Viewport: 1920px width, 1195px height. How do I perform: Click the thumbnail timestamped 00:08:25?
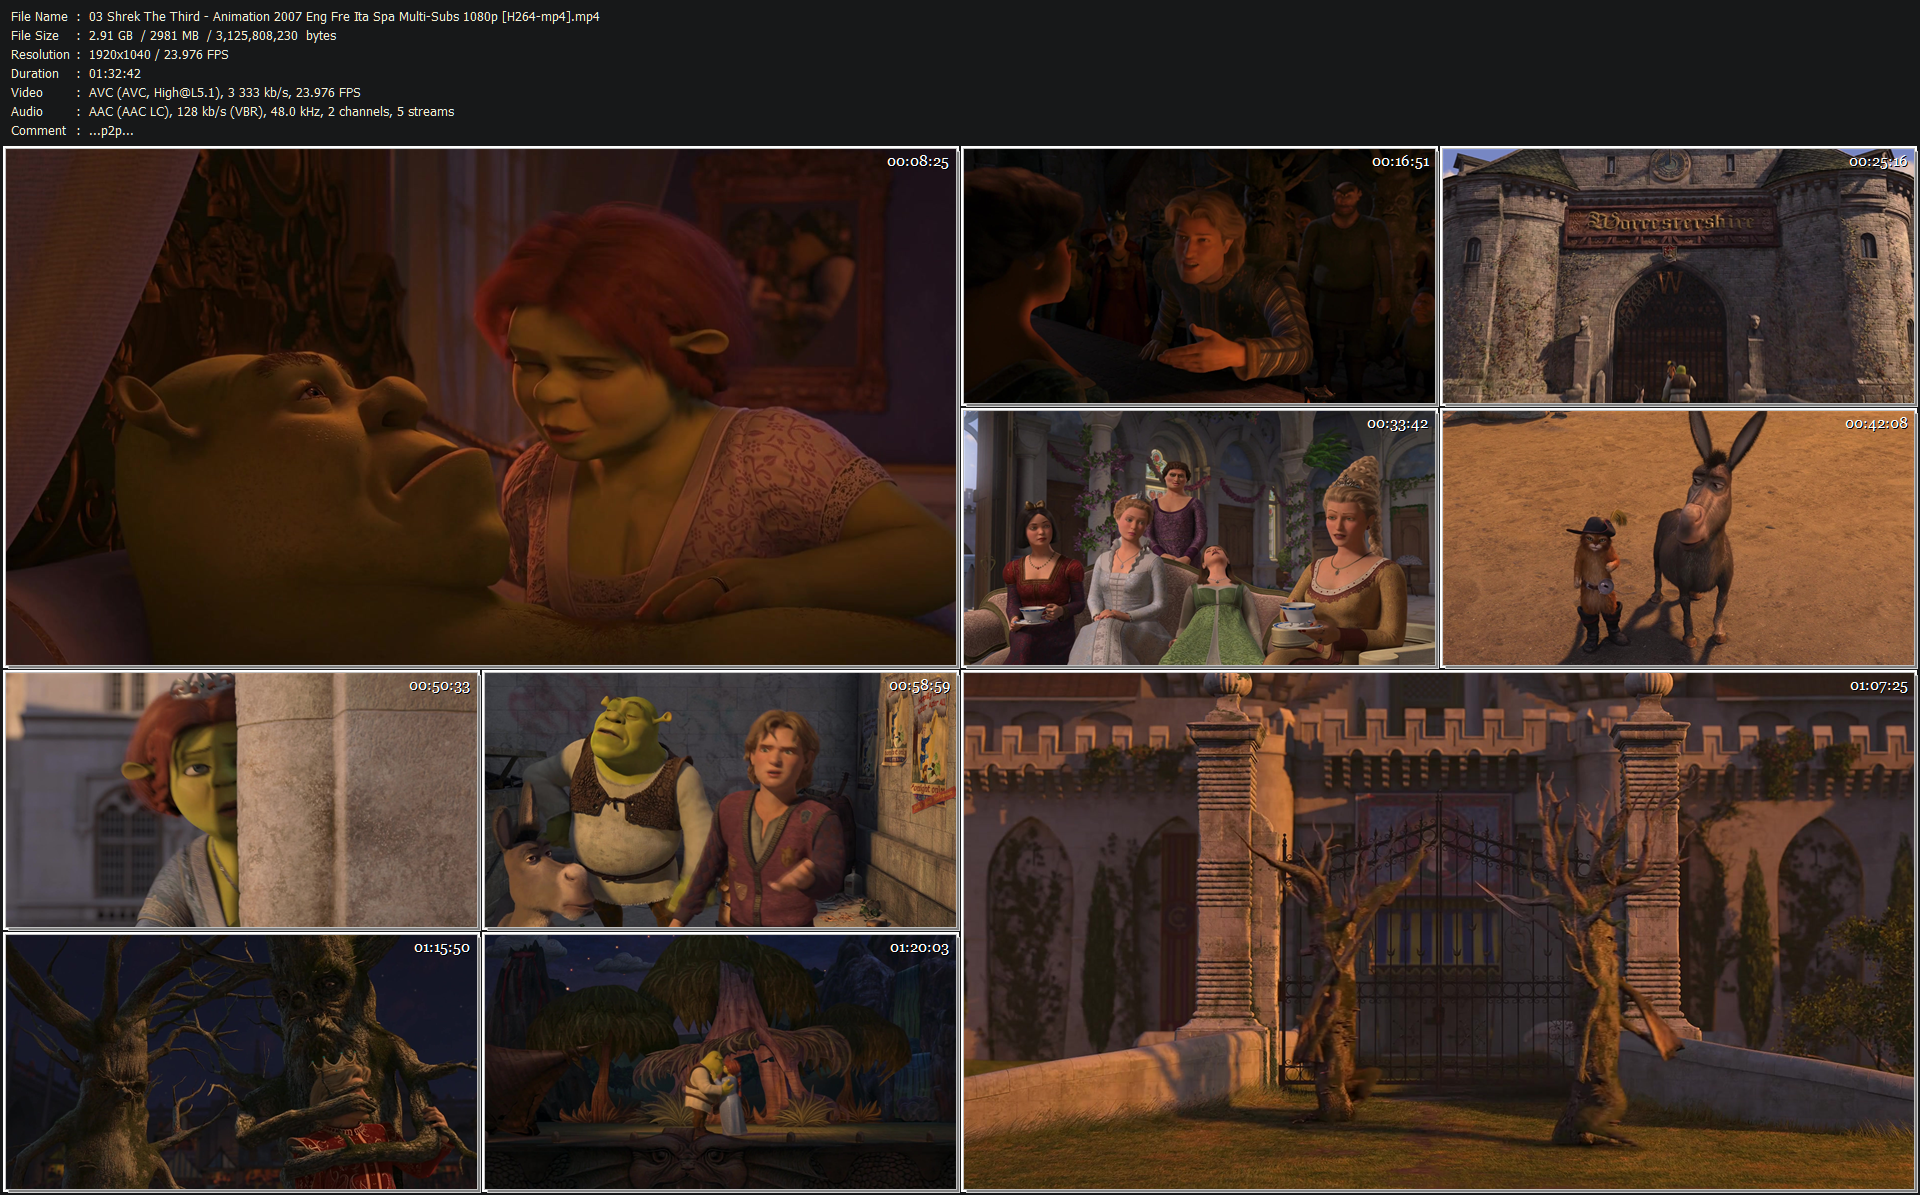click(480, 407)
